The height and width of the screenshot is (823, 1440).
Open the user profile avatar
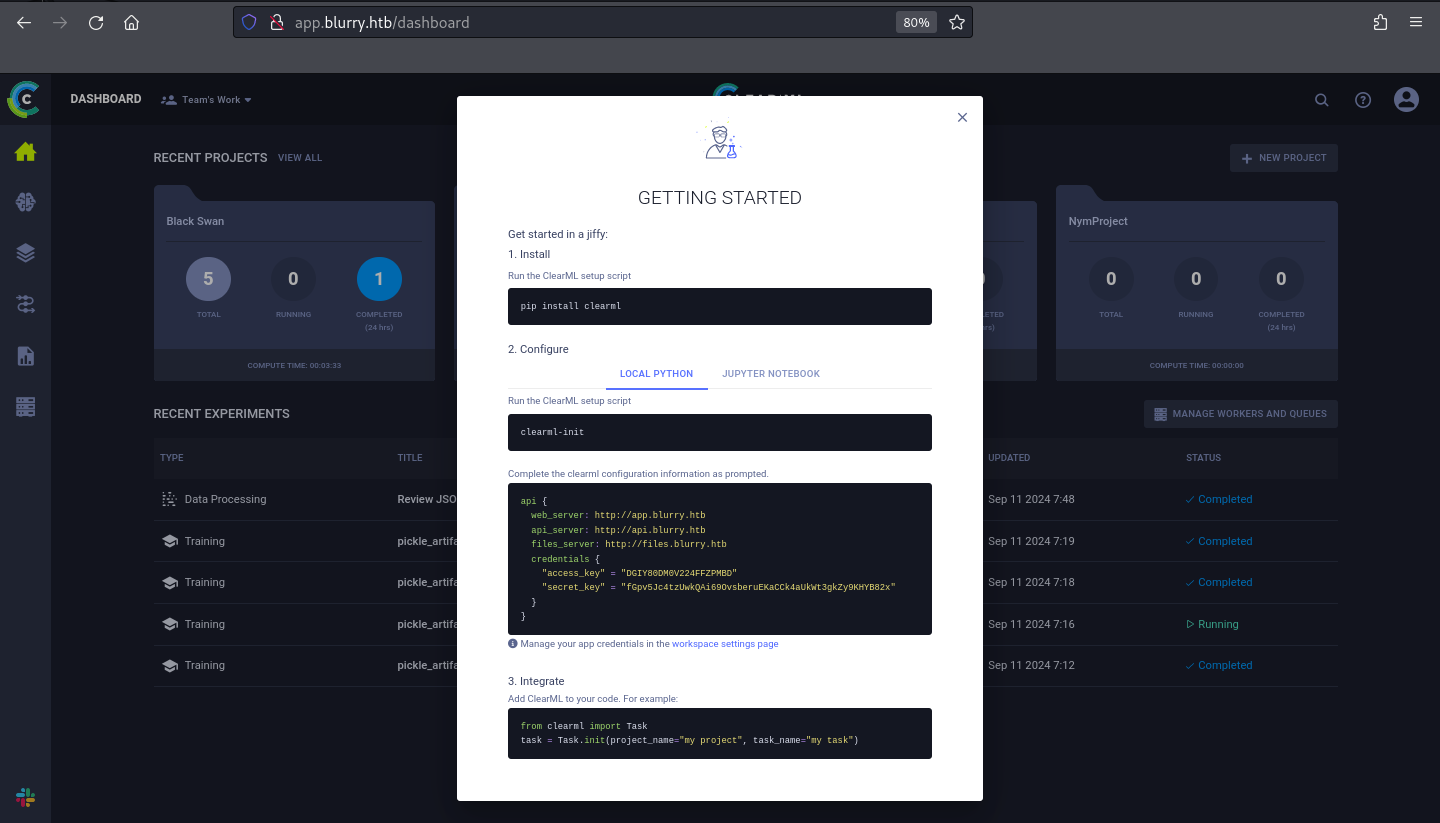tap(1406, 99)
